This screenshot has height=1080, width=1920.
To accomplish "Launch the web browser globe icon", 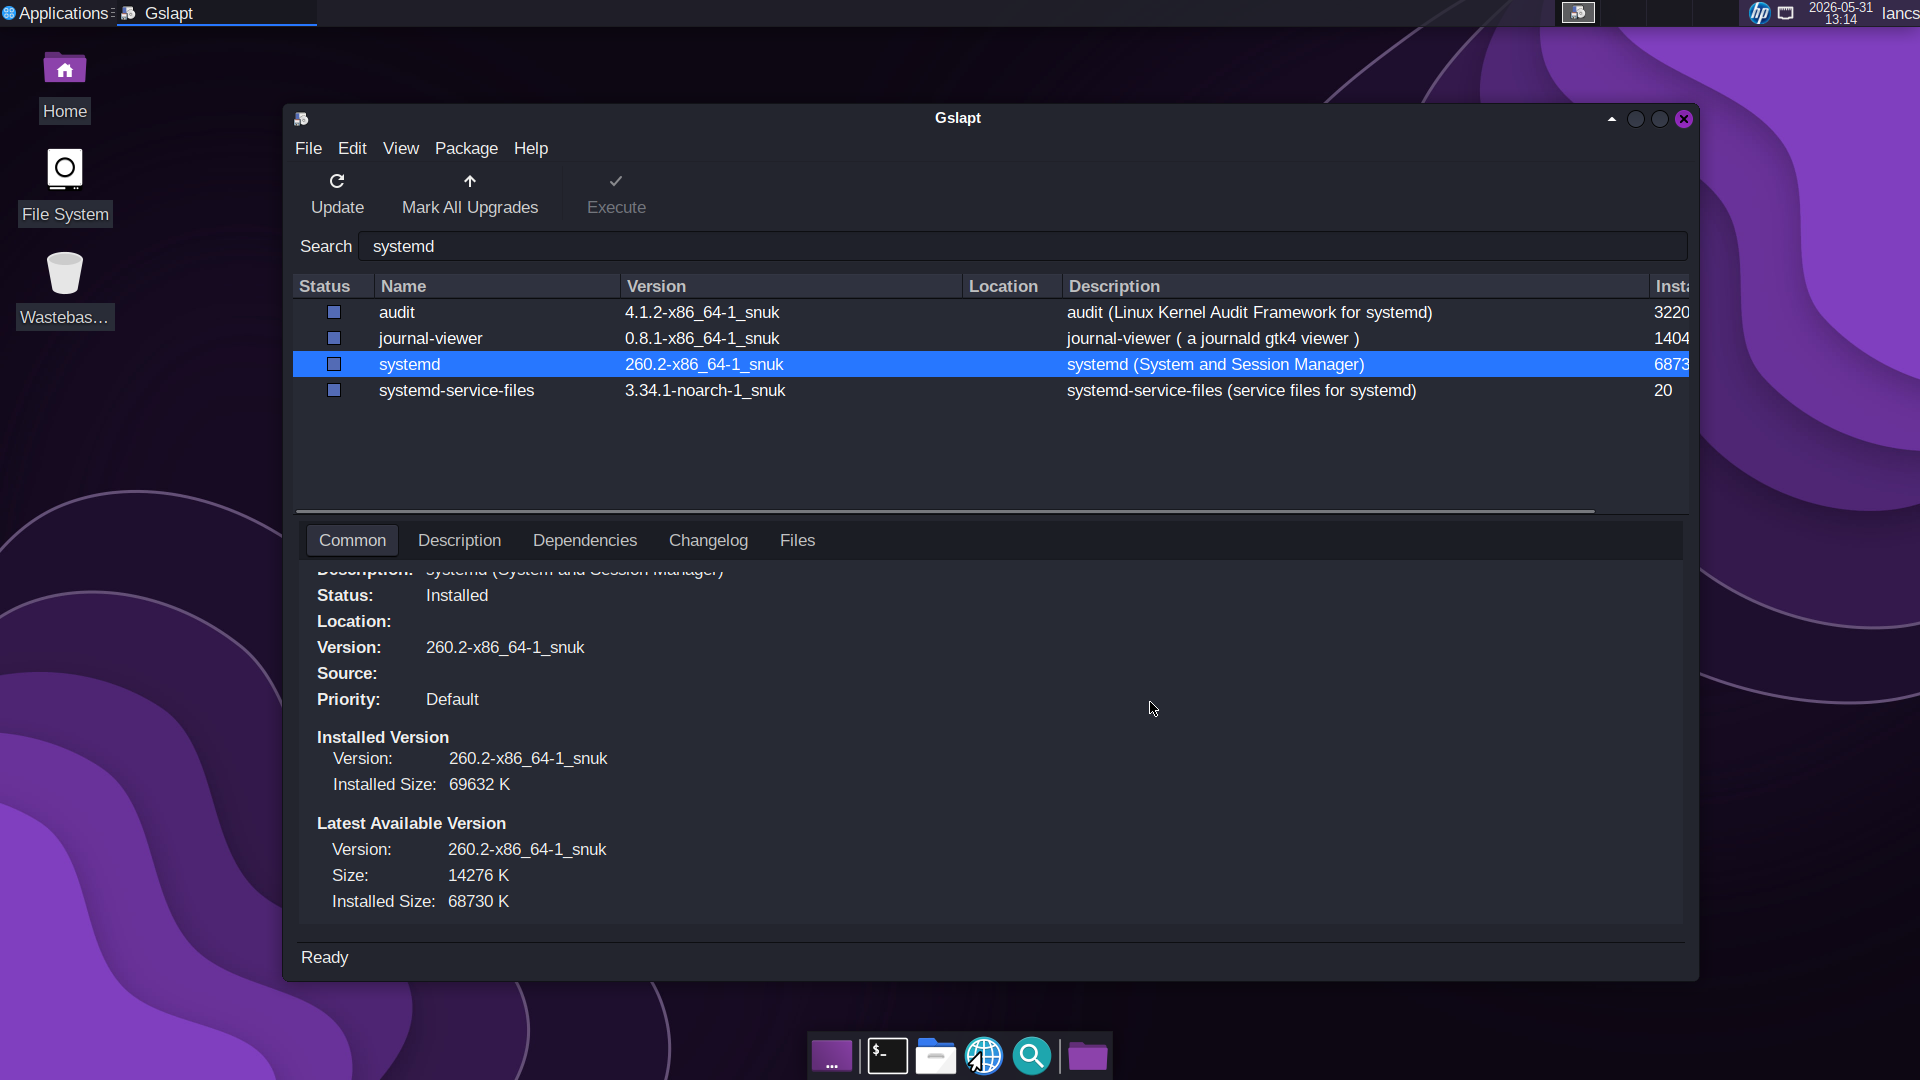I will tap(984, 1056).
